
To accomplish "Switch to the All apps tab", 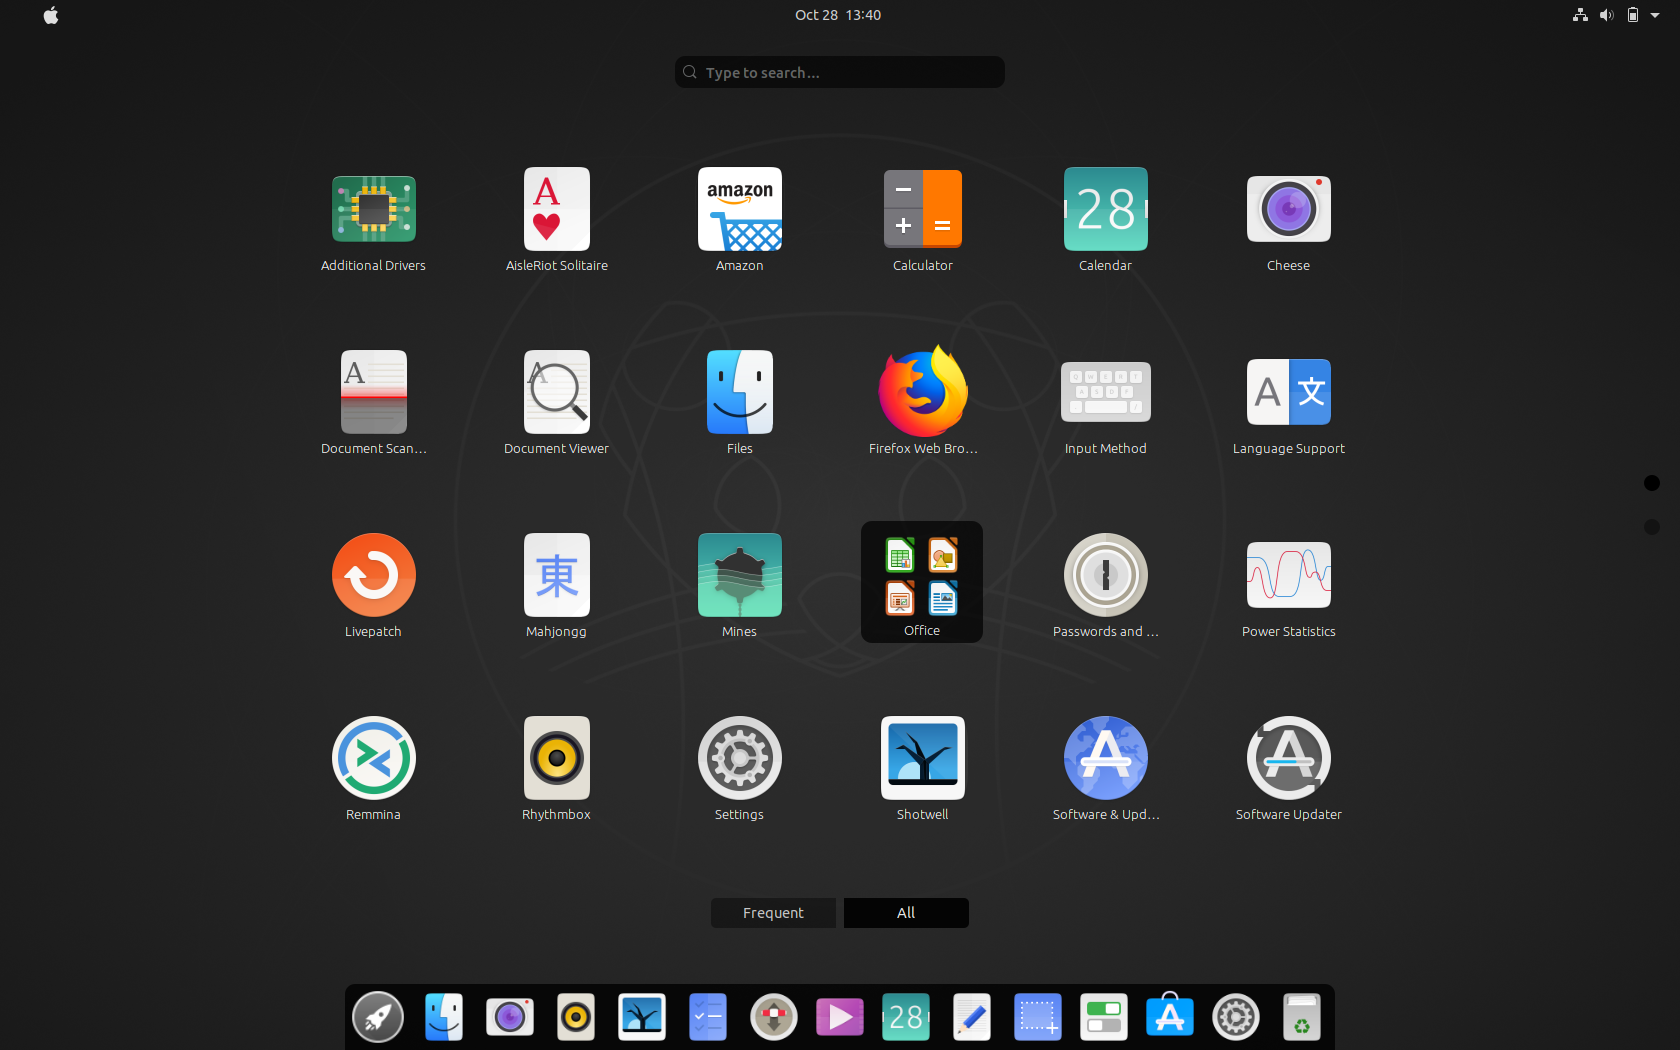I will pos(906,913).
